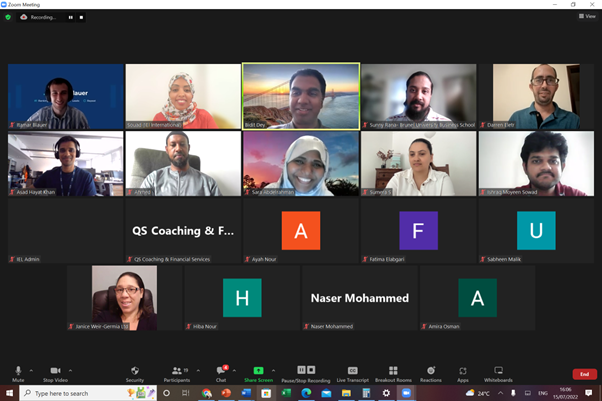
Task: Open Microsoft Edge from the taskbar
Action: pos(306,393)
